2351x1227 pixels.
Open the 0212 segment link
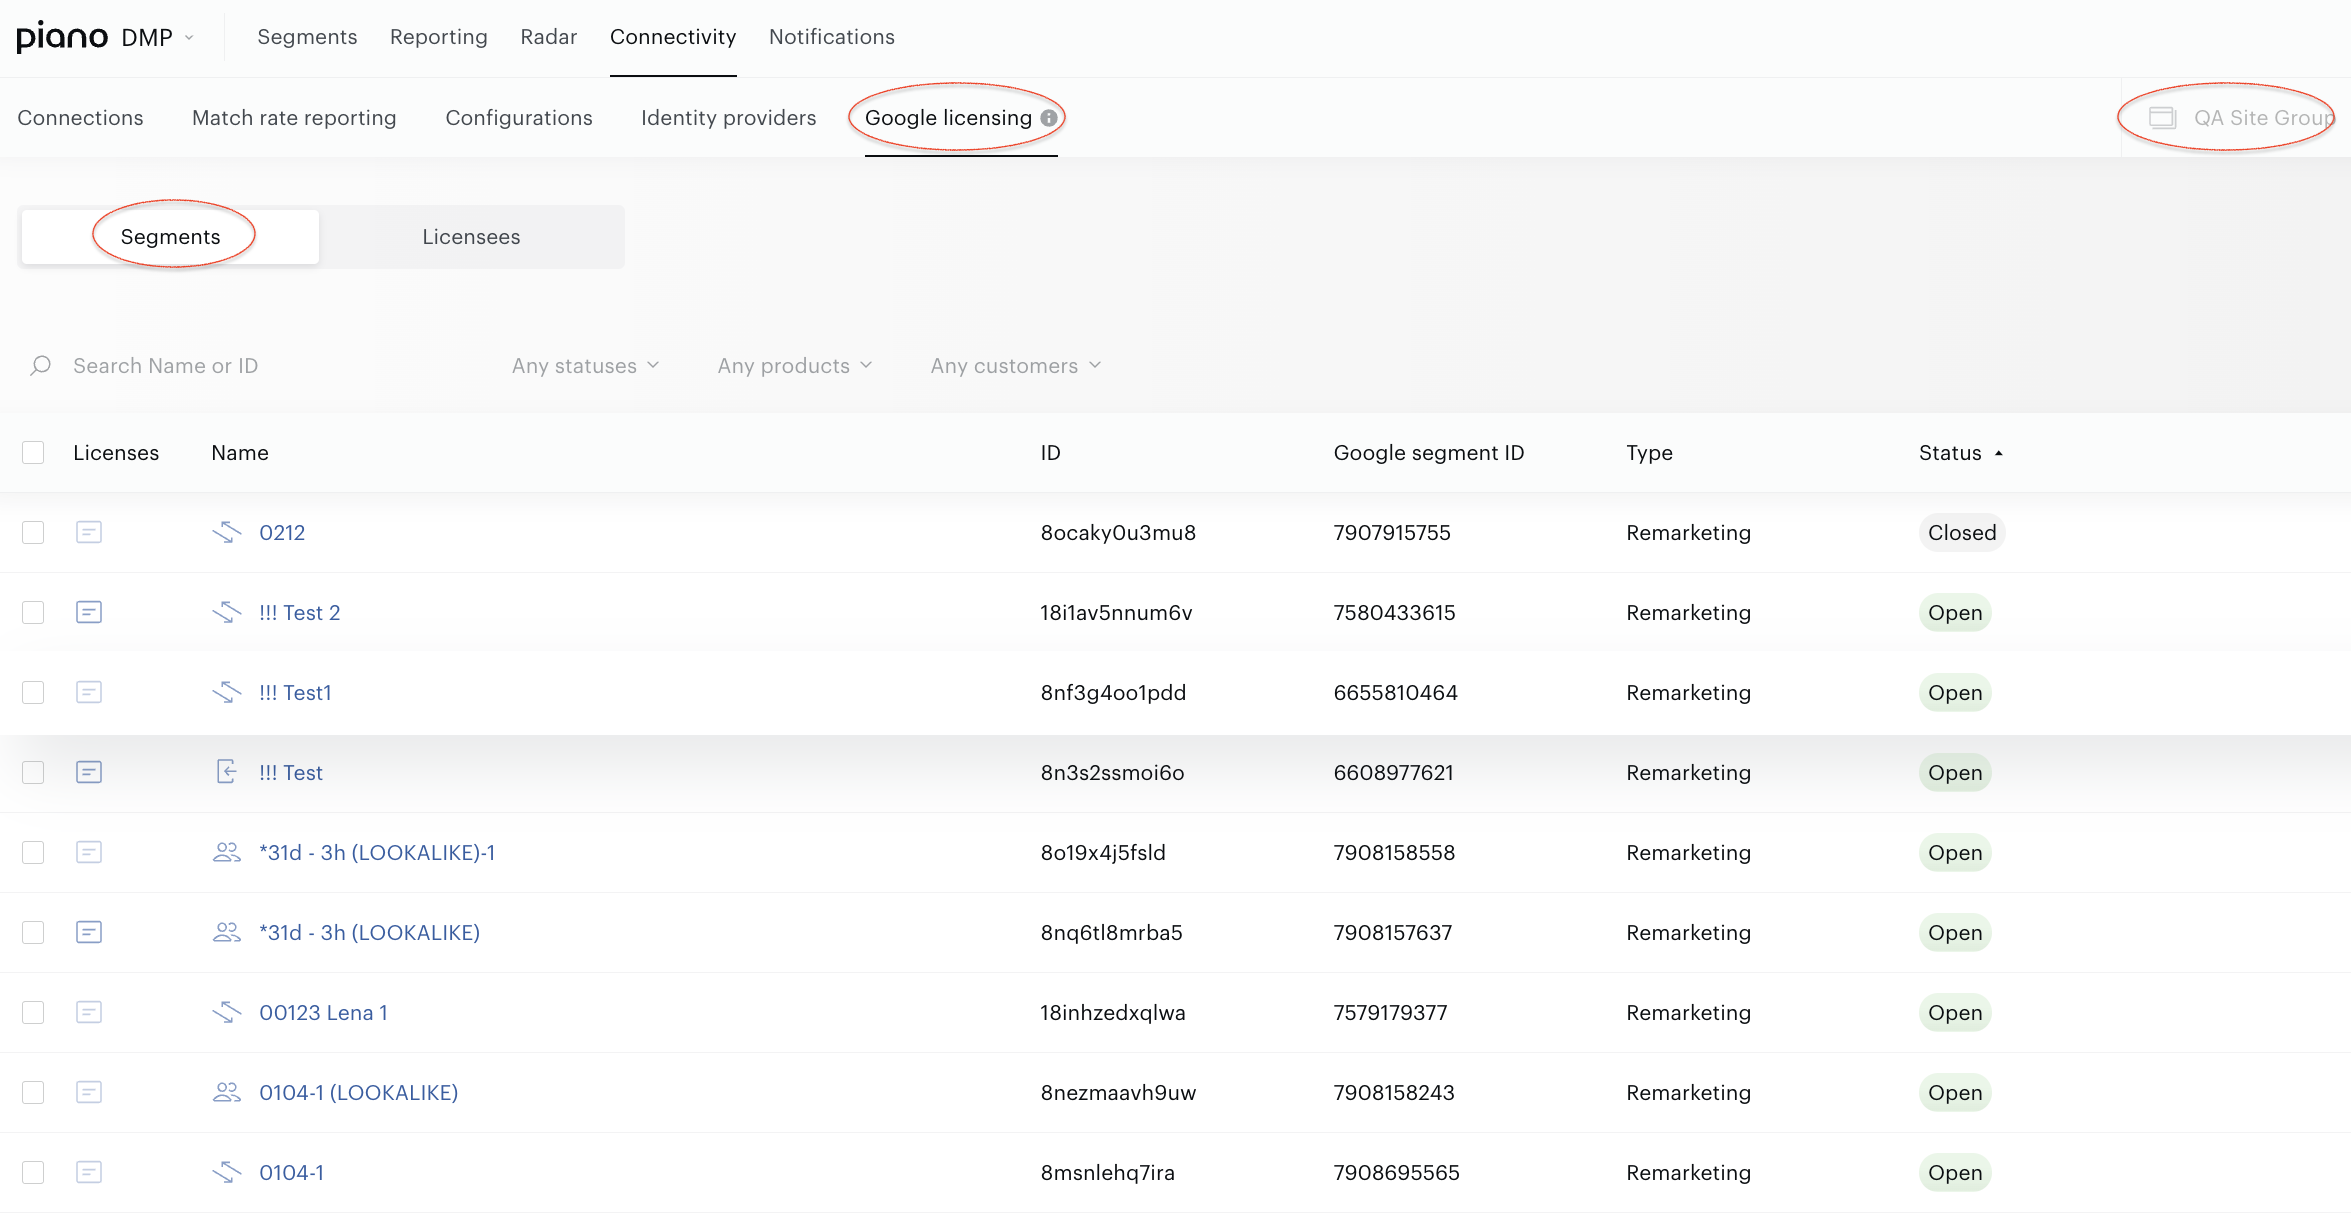point(282,533)
